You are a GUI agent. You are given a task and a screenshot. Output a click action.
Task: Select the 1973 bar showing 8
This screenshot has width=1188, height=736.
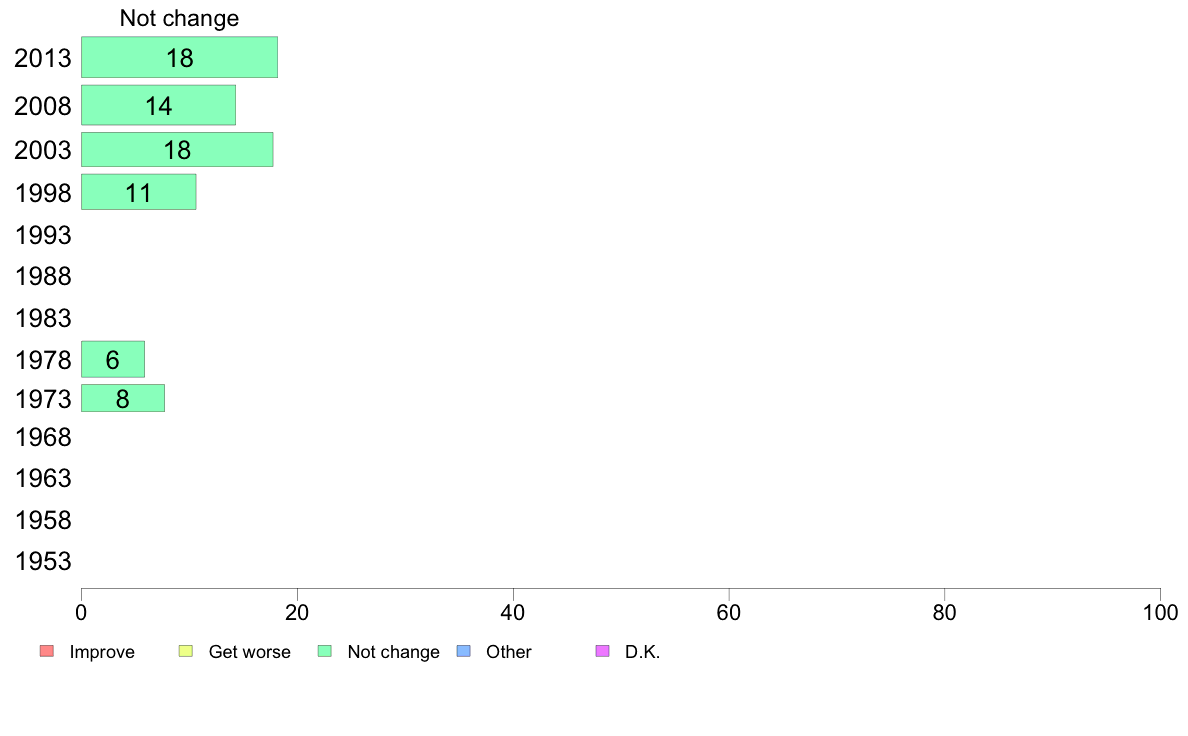123,399
